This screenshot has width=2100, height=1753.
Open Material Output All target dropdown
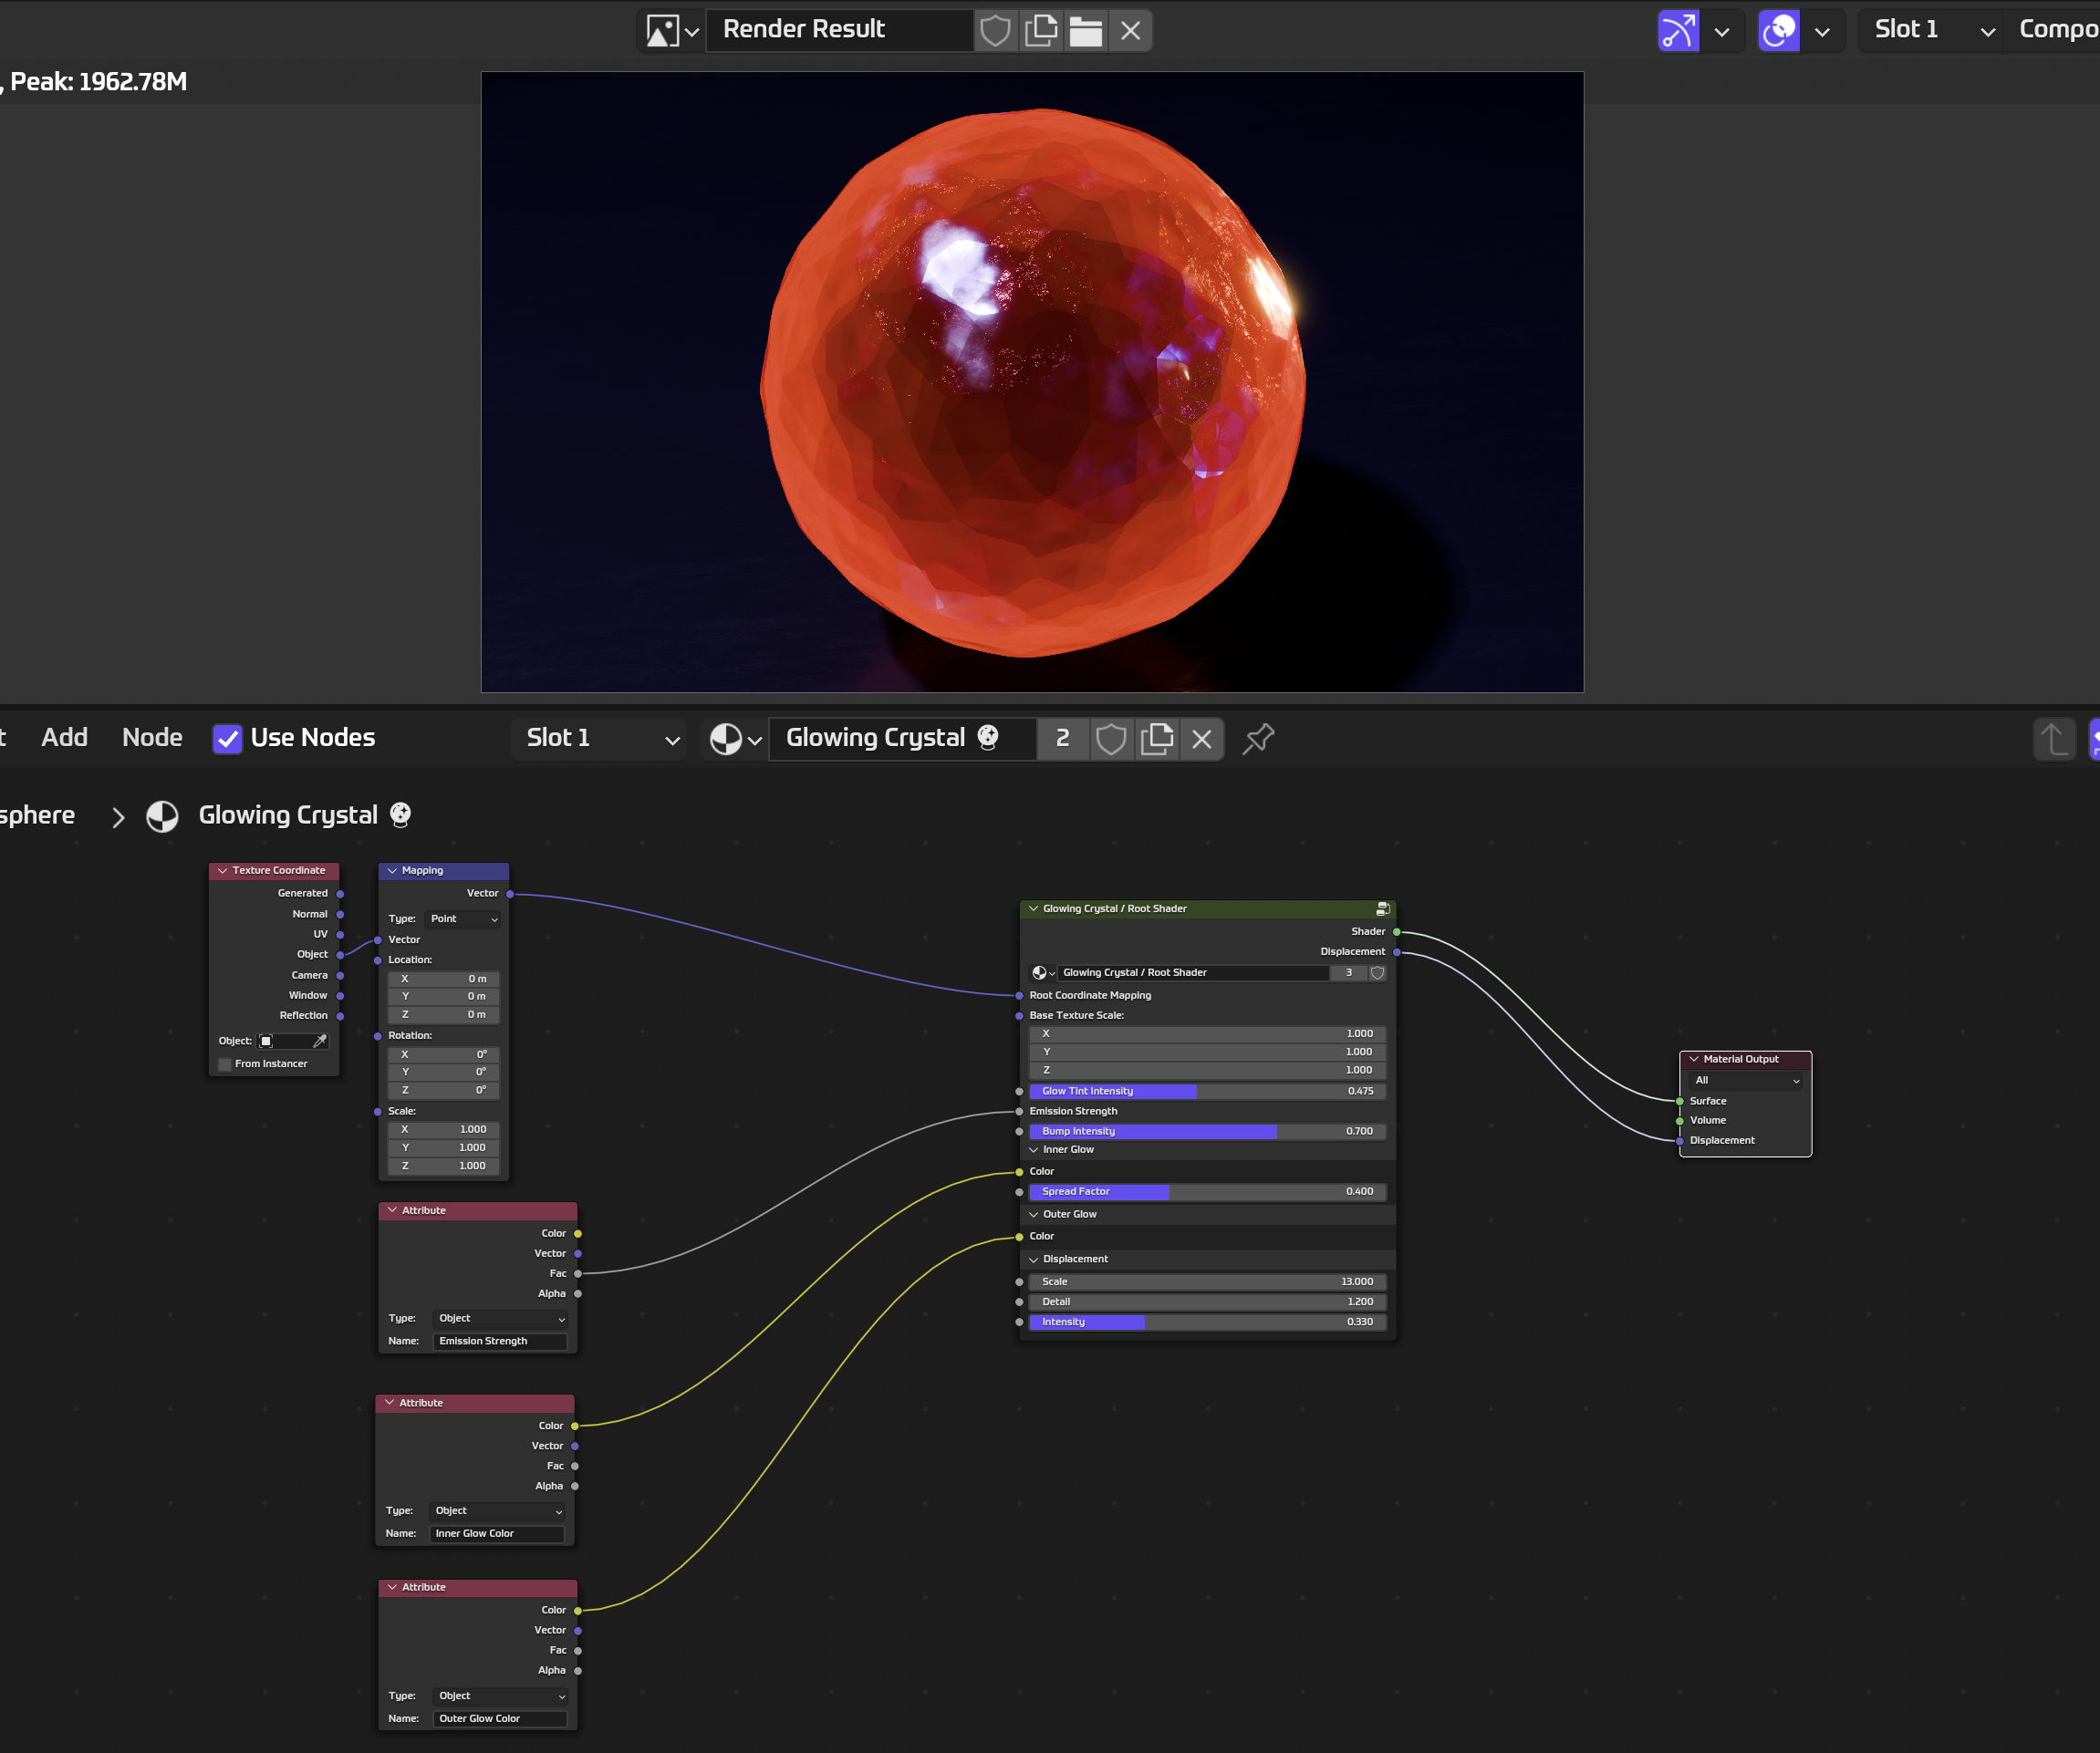coord(1745,1080)
